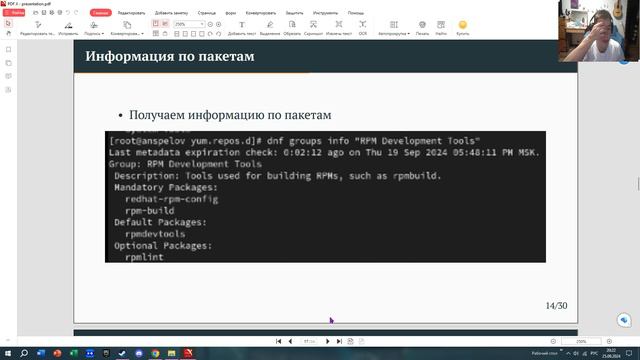This screenshot has height=360, width=640.
Task: Open the Edit ribbon tab
Action: (x=131, y=13)
